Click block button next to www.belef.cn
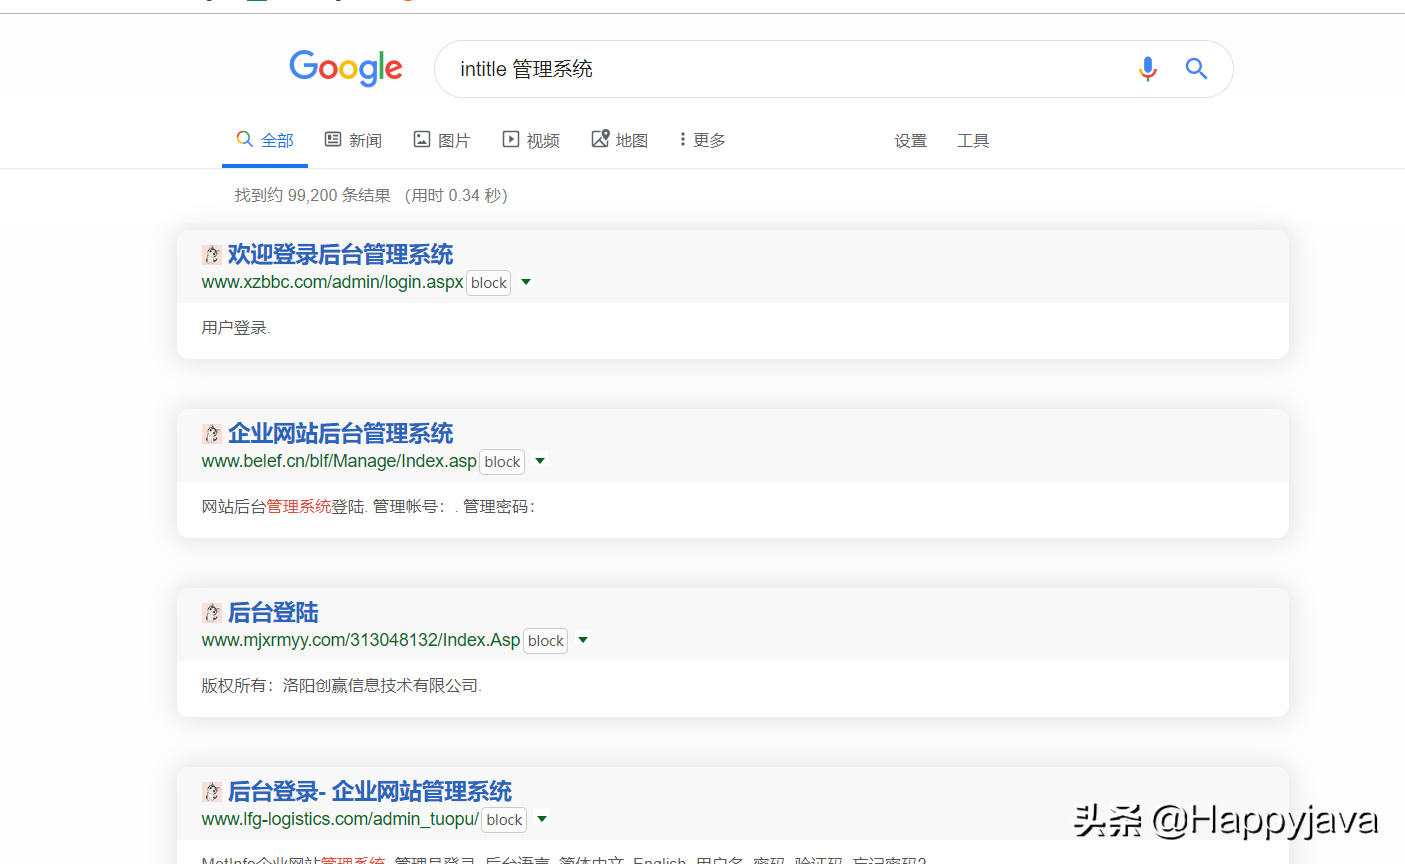Screen dimensions: 1405x864 click(502, 462)
